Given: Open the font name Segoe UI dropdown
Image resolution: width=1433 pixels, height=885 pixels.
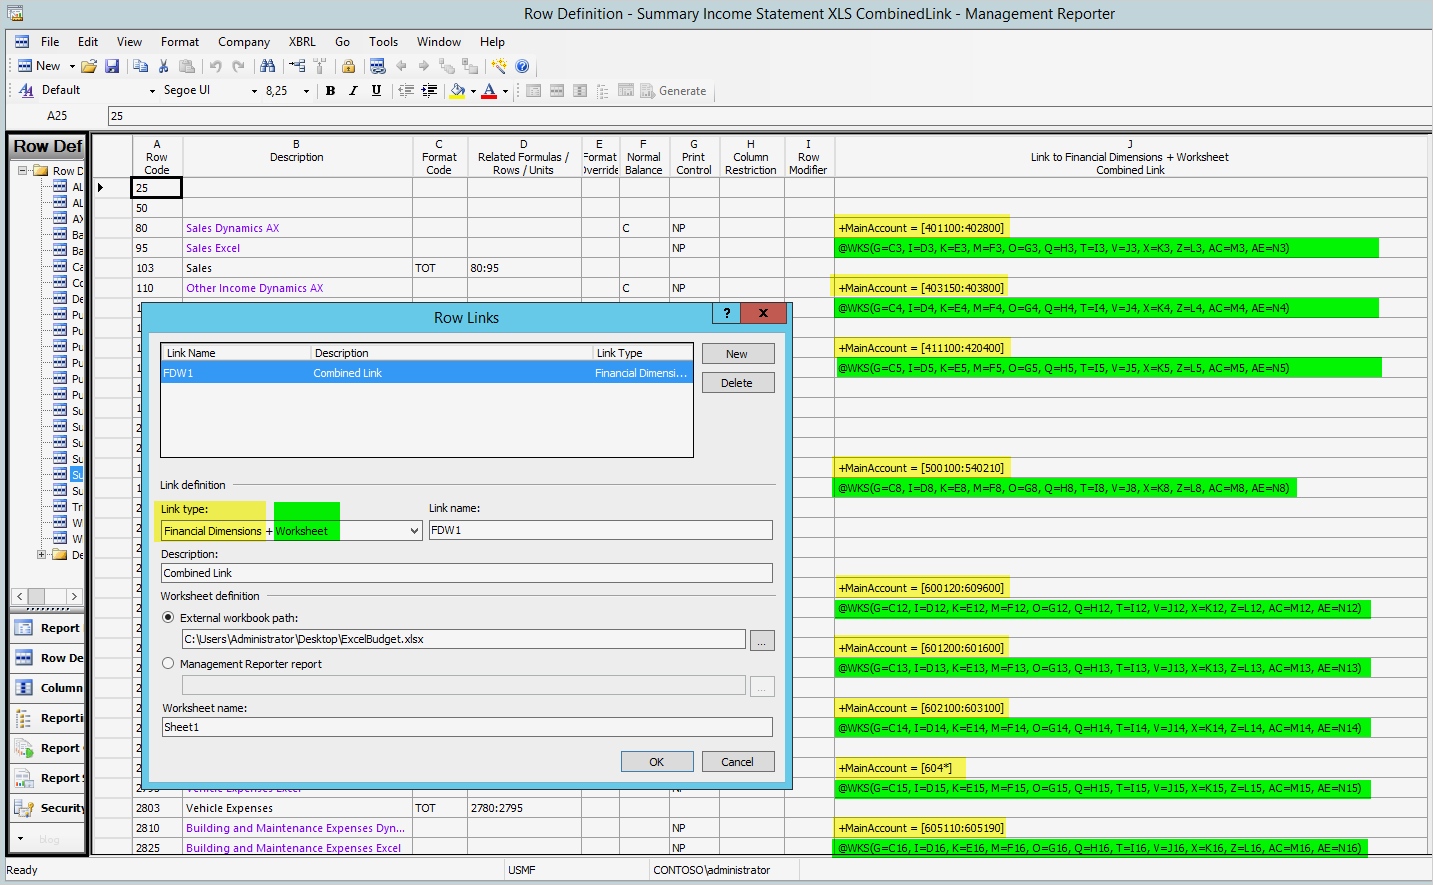Looking at the screenshot, I should point(254,91).
